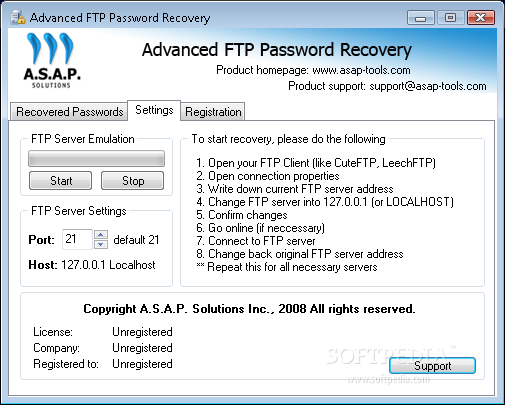505x405 pixels.
Task: Click the A.S.A.P. Solutions logo
Action: [x=52, y=60]
